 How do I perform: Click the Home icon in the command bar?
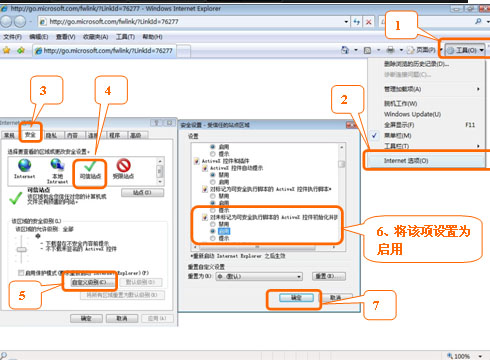345,50
